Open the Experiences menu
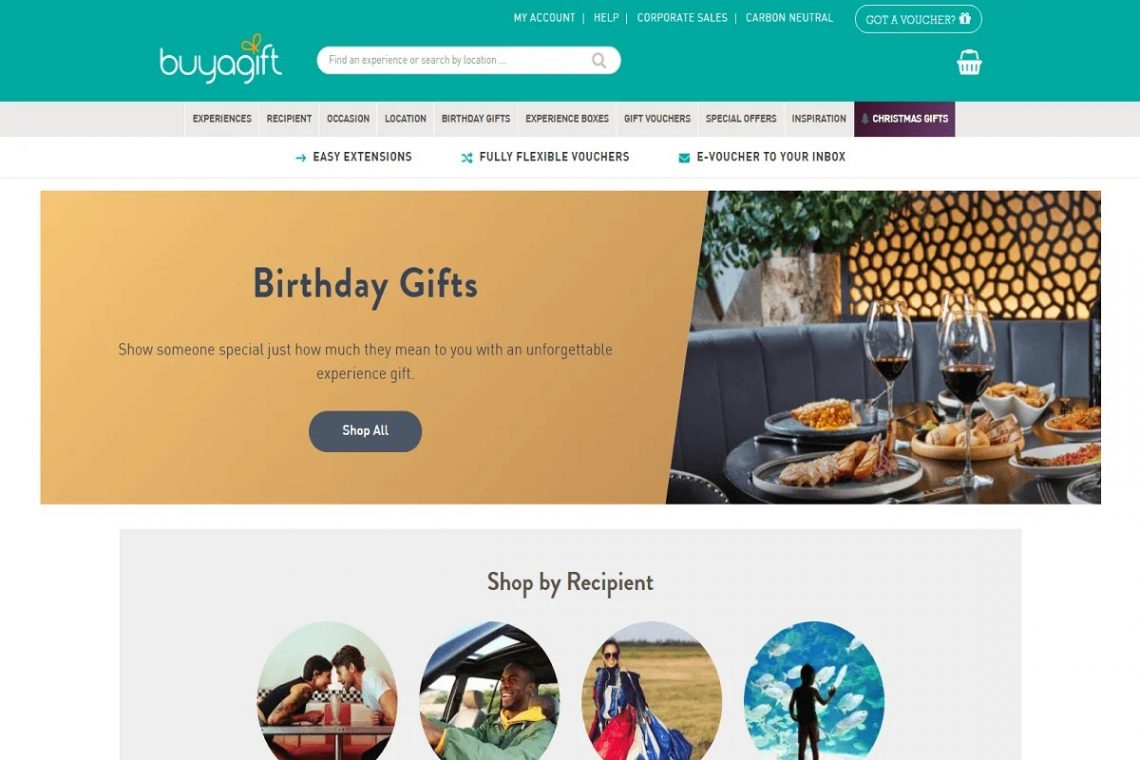Screen dimensions: 1140x760 (x=222, y=119)
